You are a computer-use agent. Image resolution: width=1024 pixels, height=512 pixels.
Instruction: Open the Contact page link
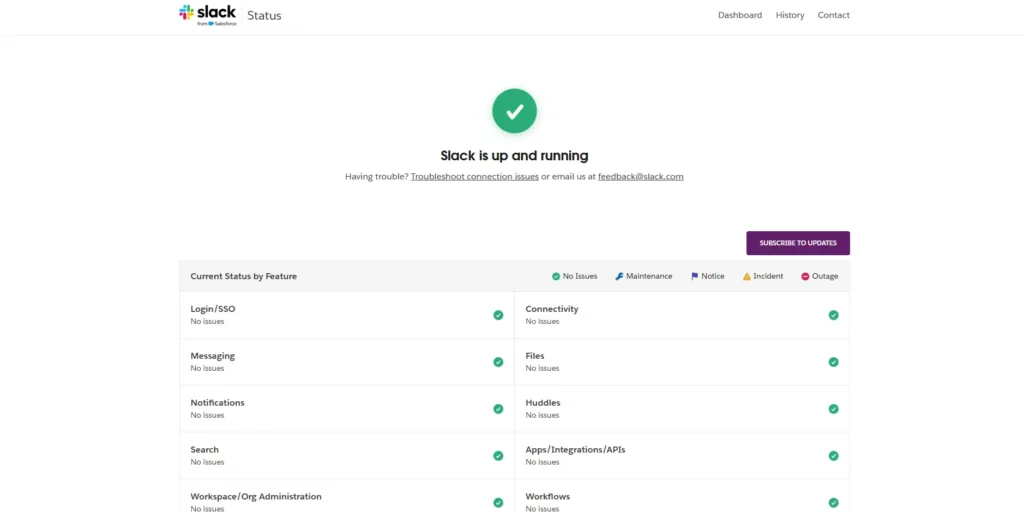tap(833, 15)
